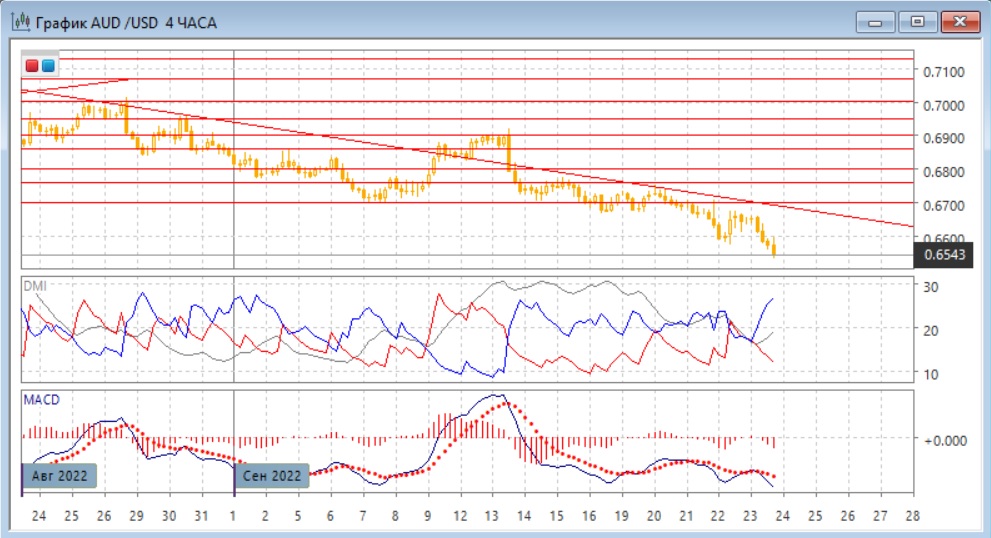Click the Сен 2022 month marker
991x538 pixels.
272,476
